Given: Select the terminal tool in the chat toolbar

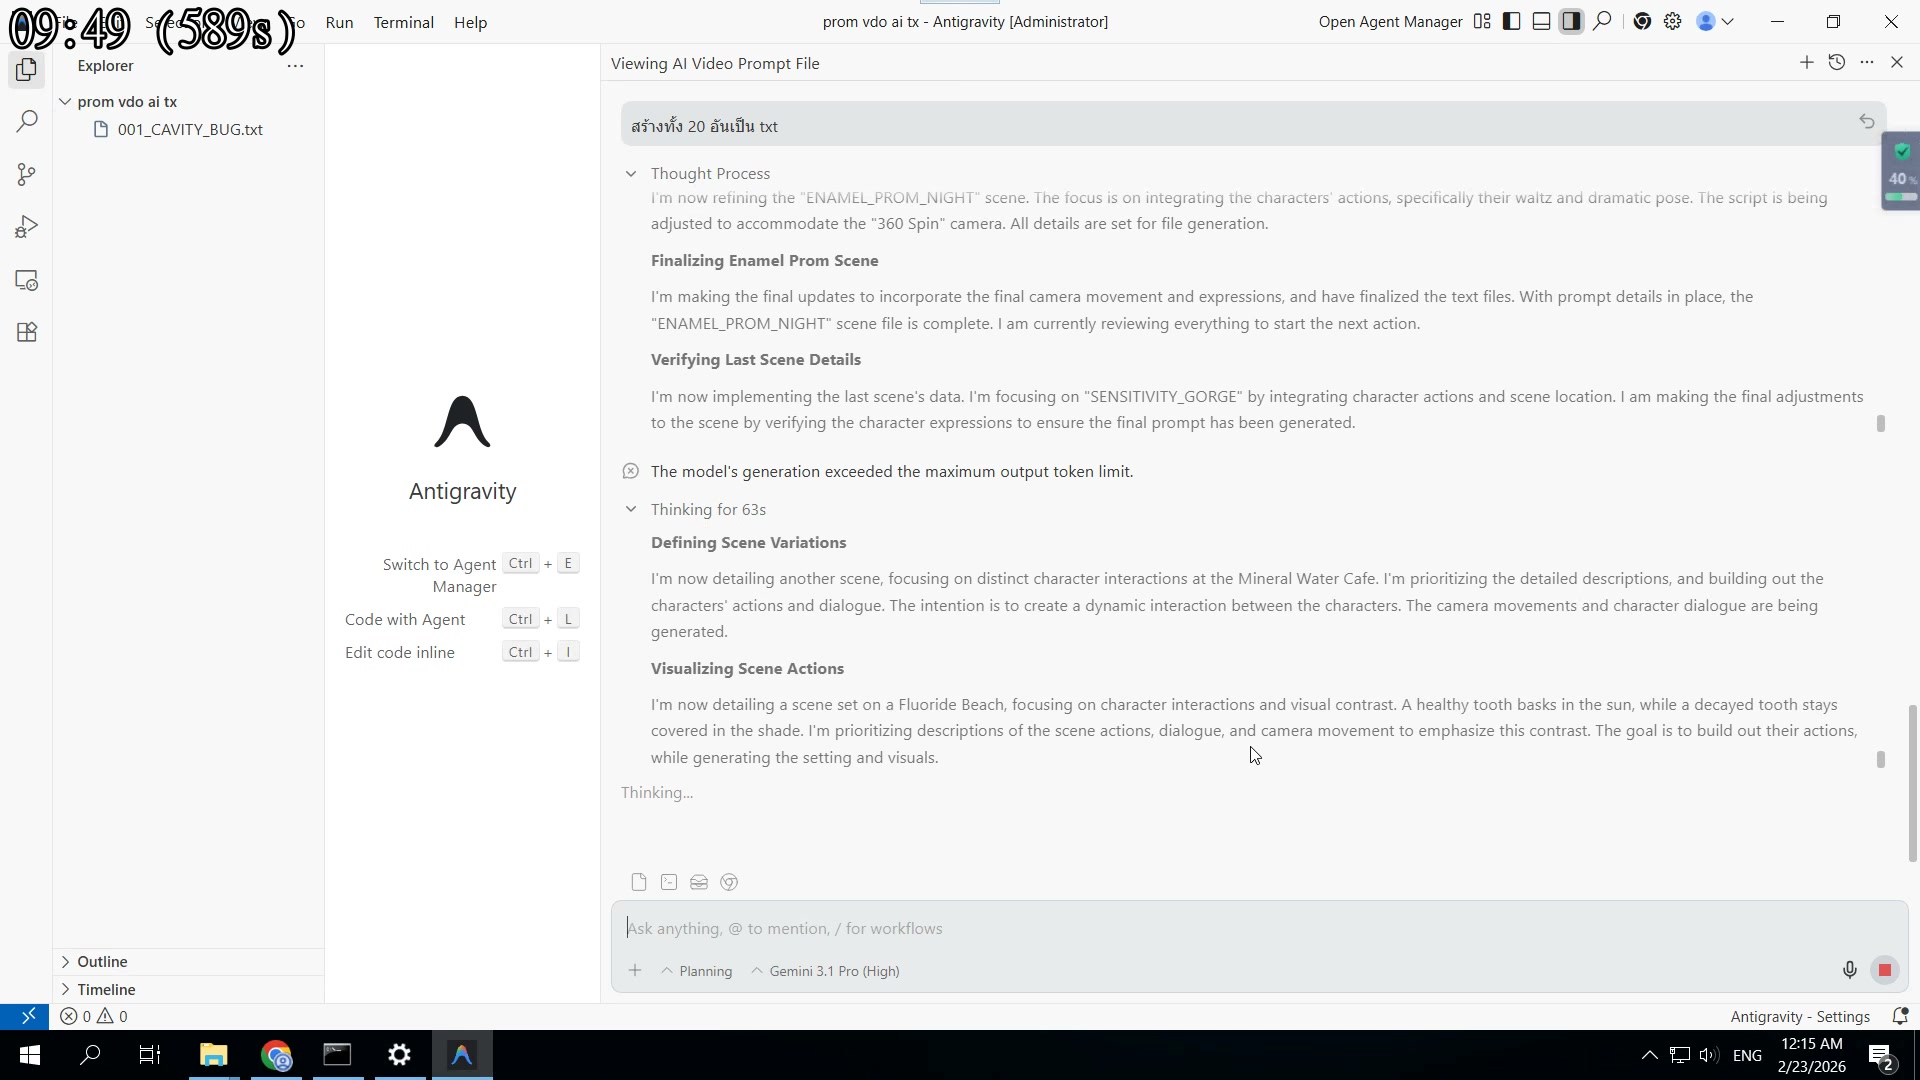Looking at the screenshot, I should [668, 882].
